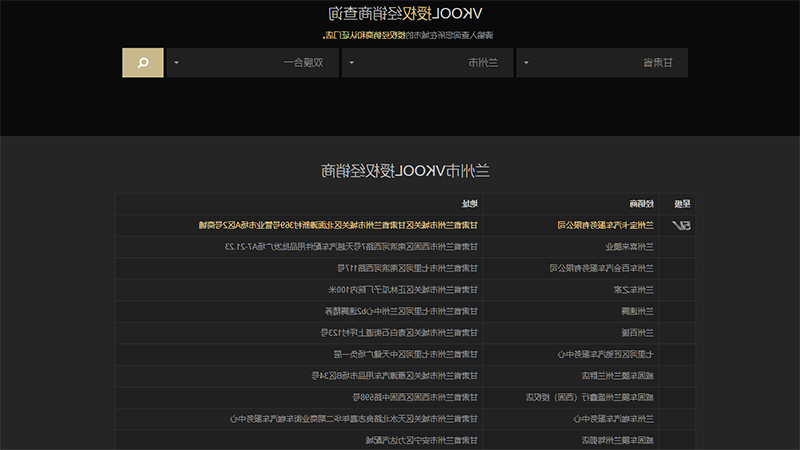The height and width of the screenshot is (450, 800).
Task: Click the instruction text below the page title
Action: (x=408, y=35)
